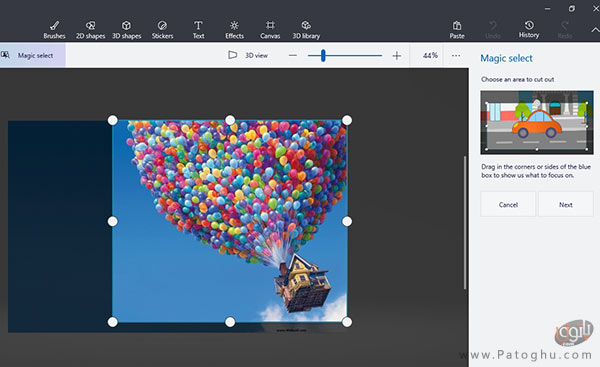Zoom in with the plus icon
The width and height of the screenshot is (600, 367).
pos(397,55)
